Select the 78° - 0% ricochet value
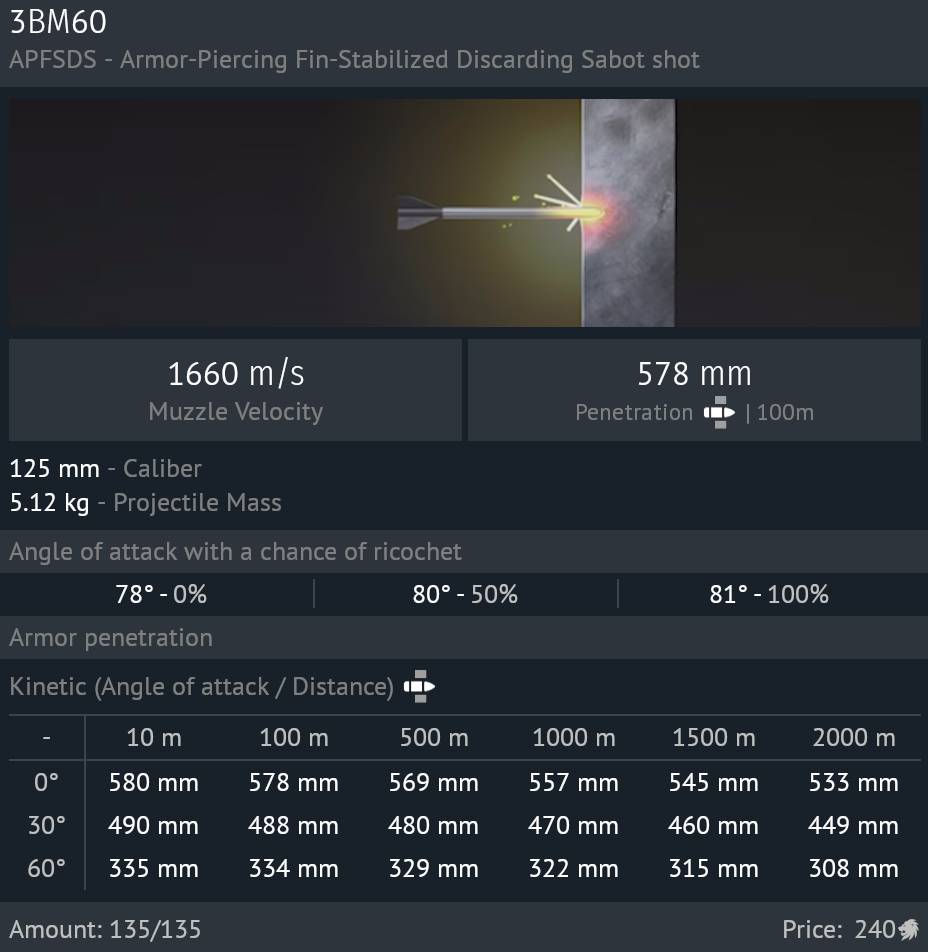This screenshot has height=952, width=928. [160, 594]
